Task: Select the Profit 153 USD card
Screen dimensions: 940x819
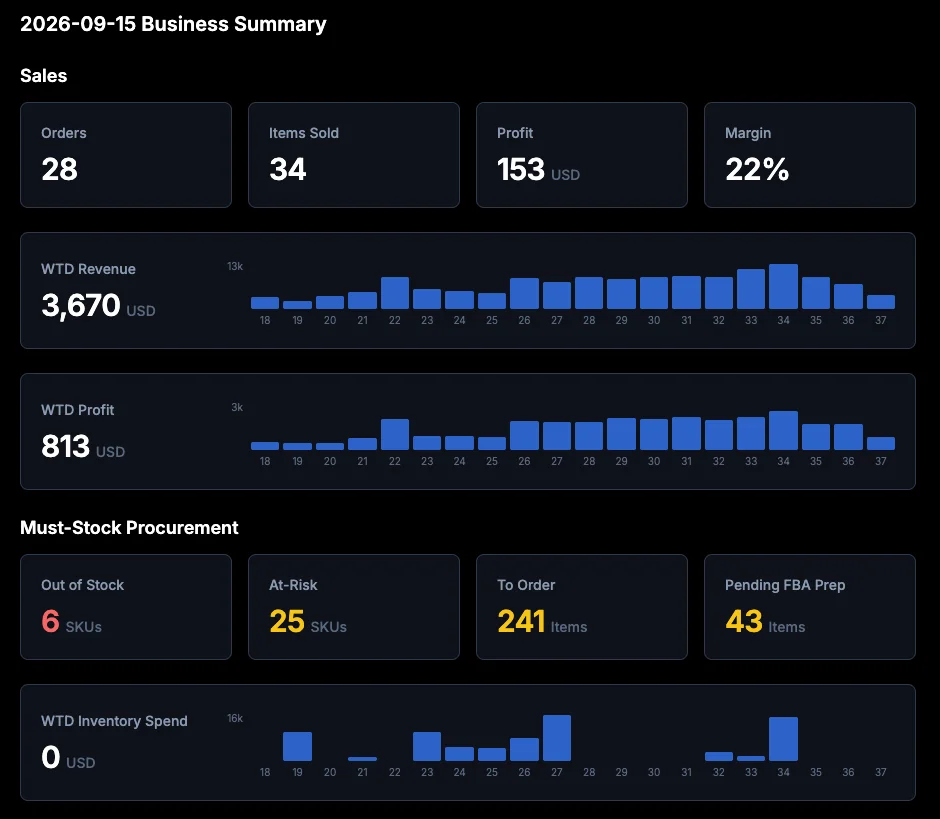Action: click(x=582, y=155)
